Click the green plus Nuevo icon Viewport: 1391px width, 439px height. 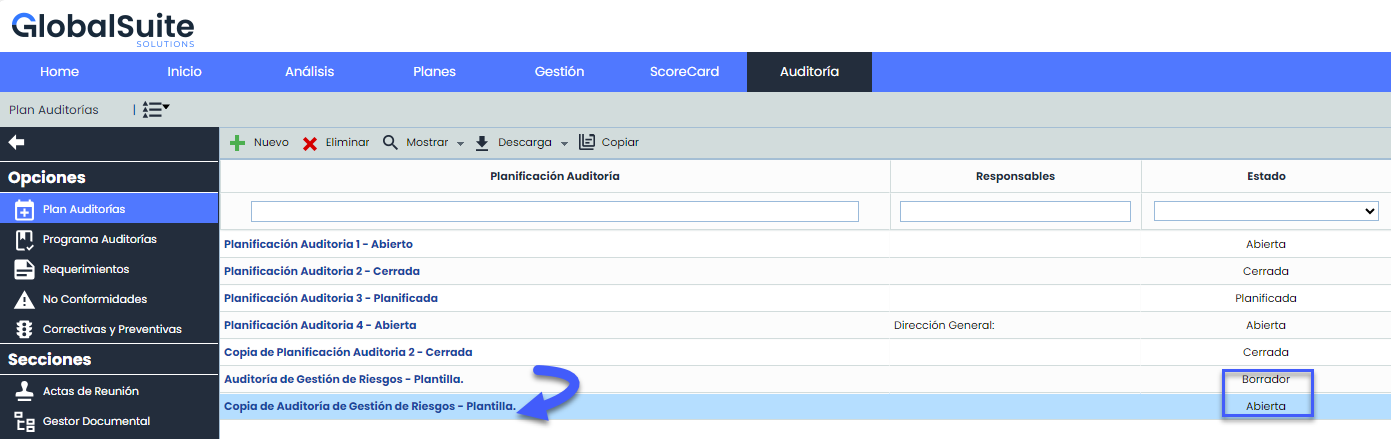(x=238, y=143)
